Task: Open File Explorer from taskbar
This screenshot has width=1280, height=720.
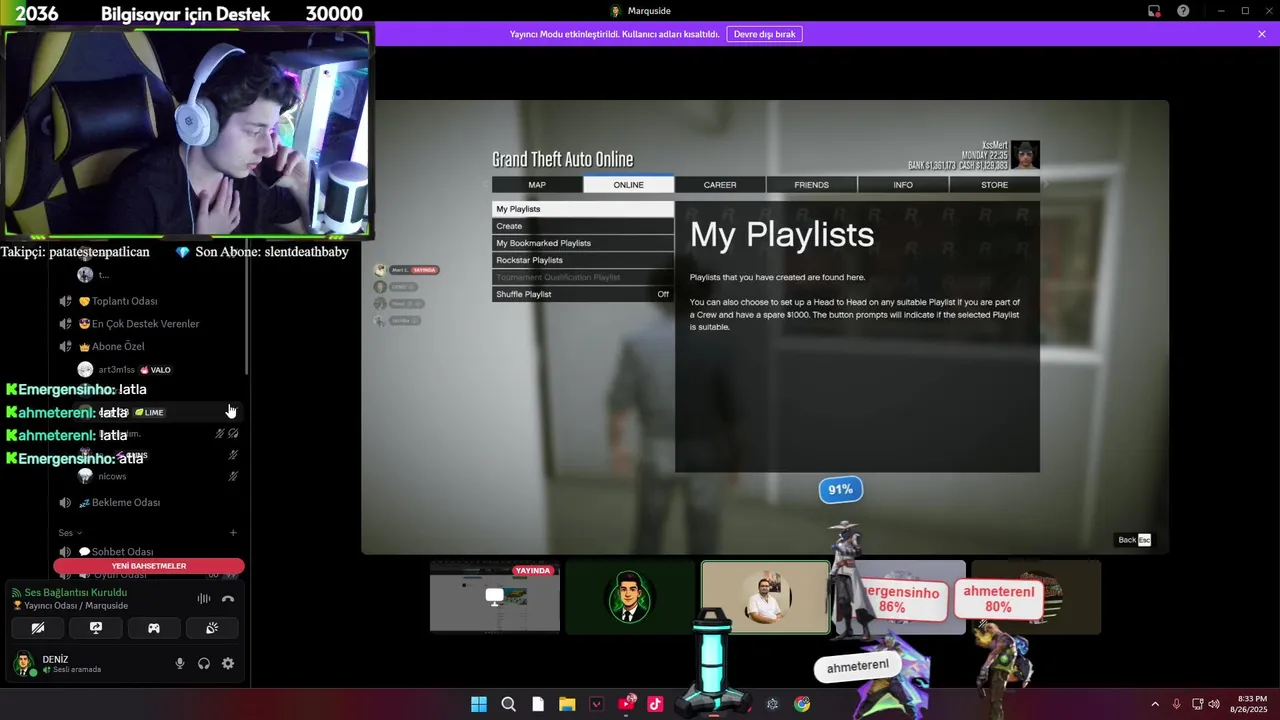Action: pos(567,704)
